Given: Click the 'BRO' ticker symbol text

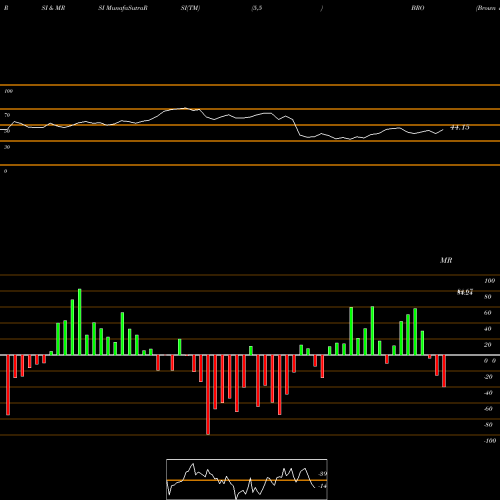Looking at the screenshot, I should [x=418, y=8].
